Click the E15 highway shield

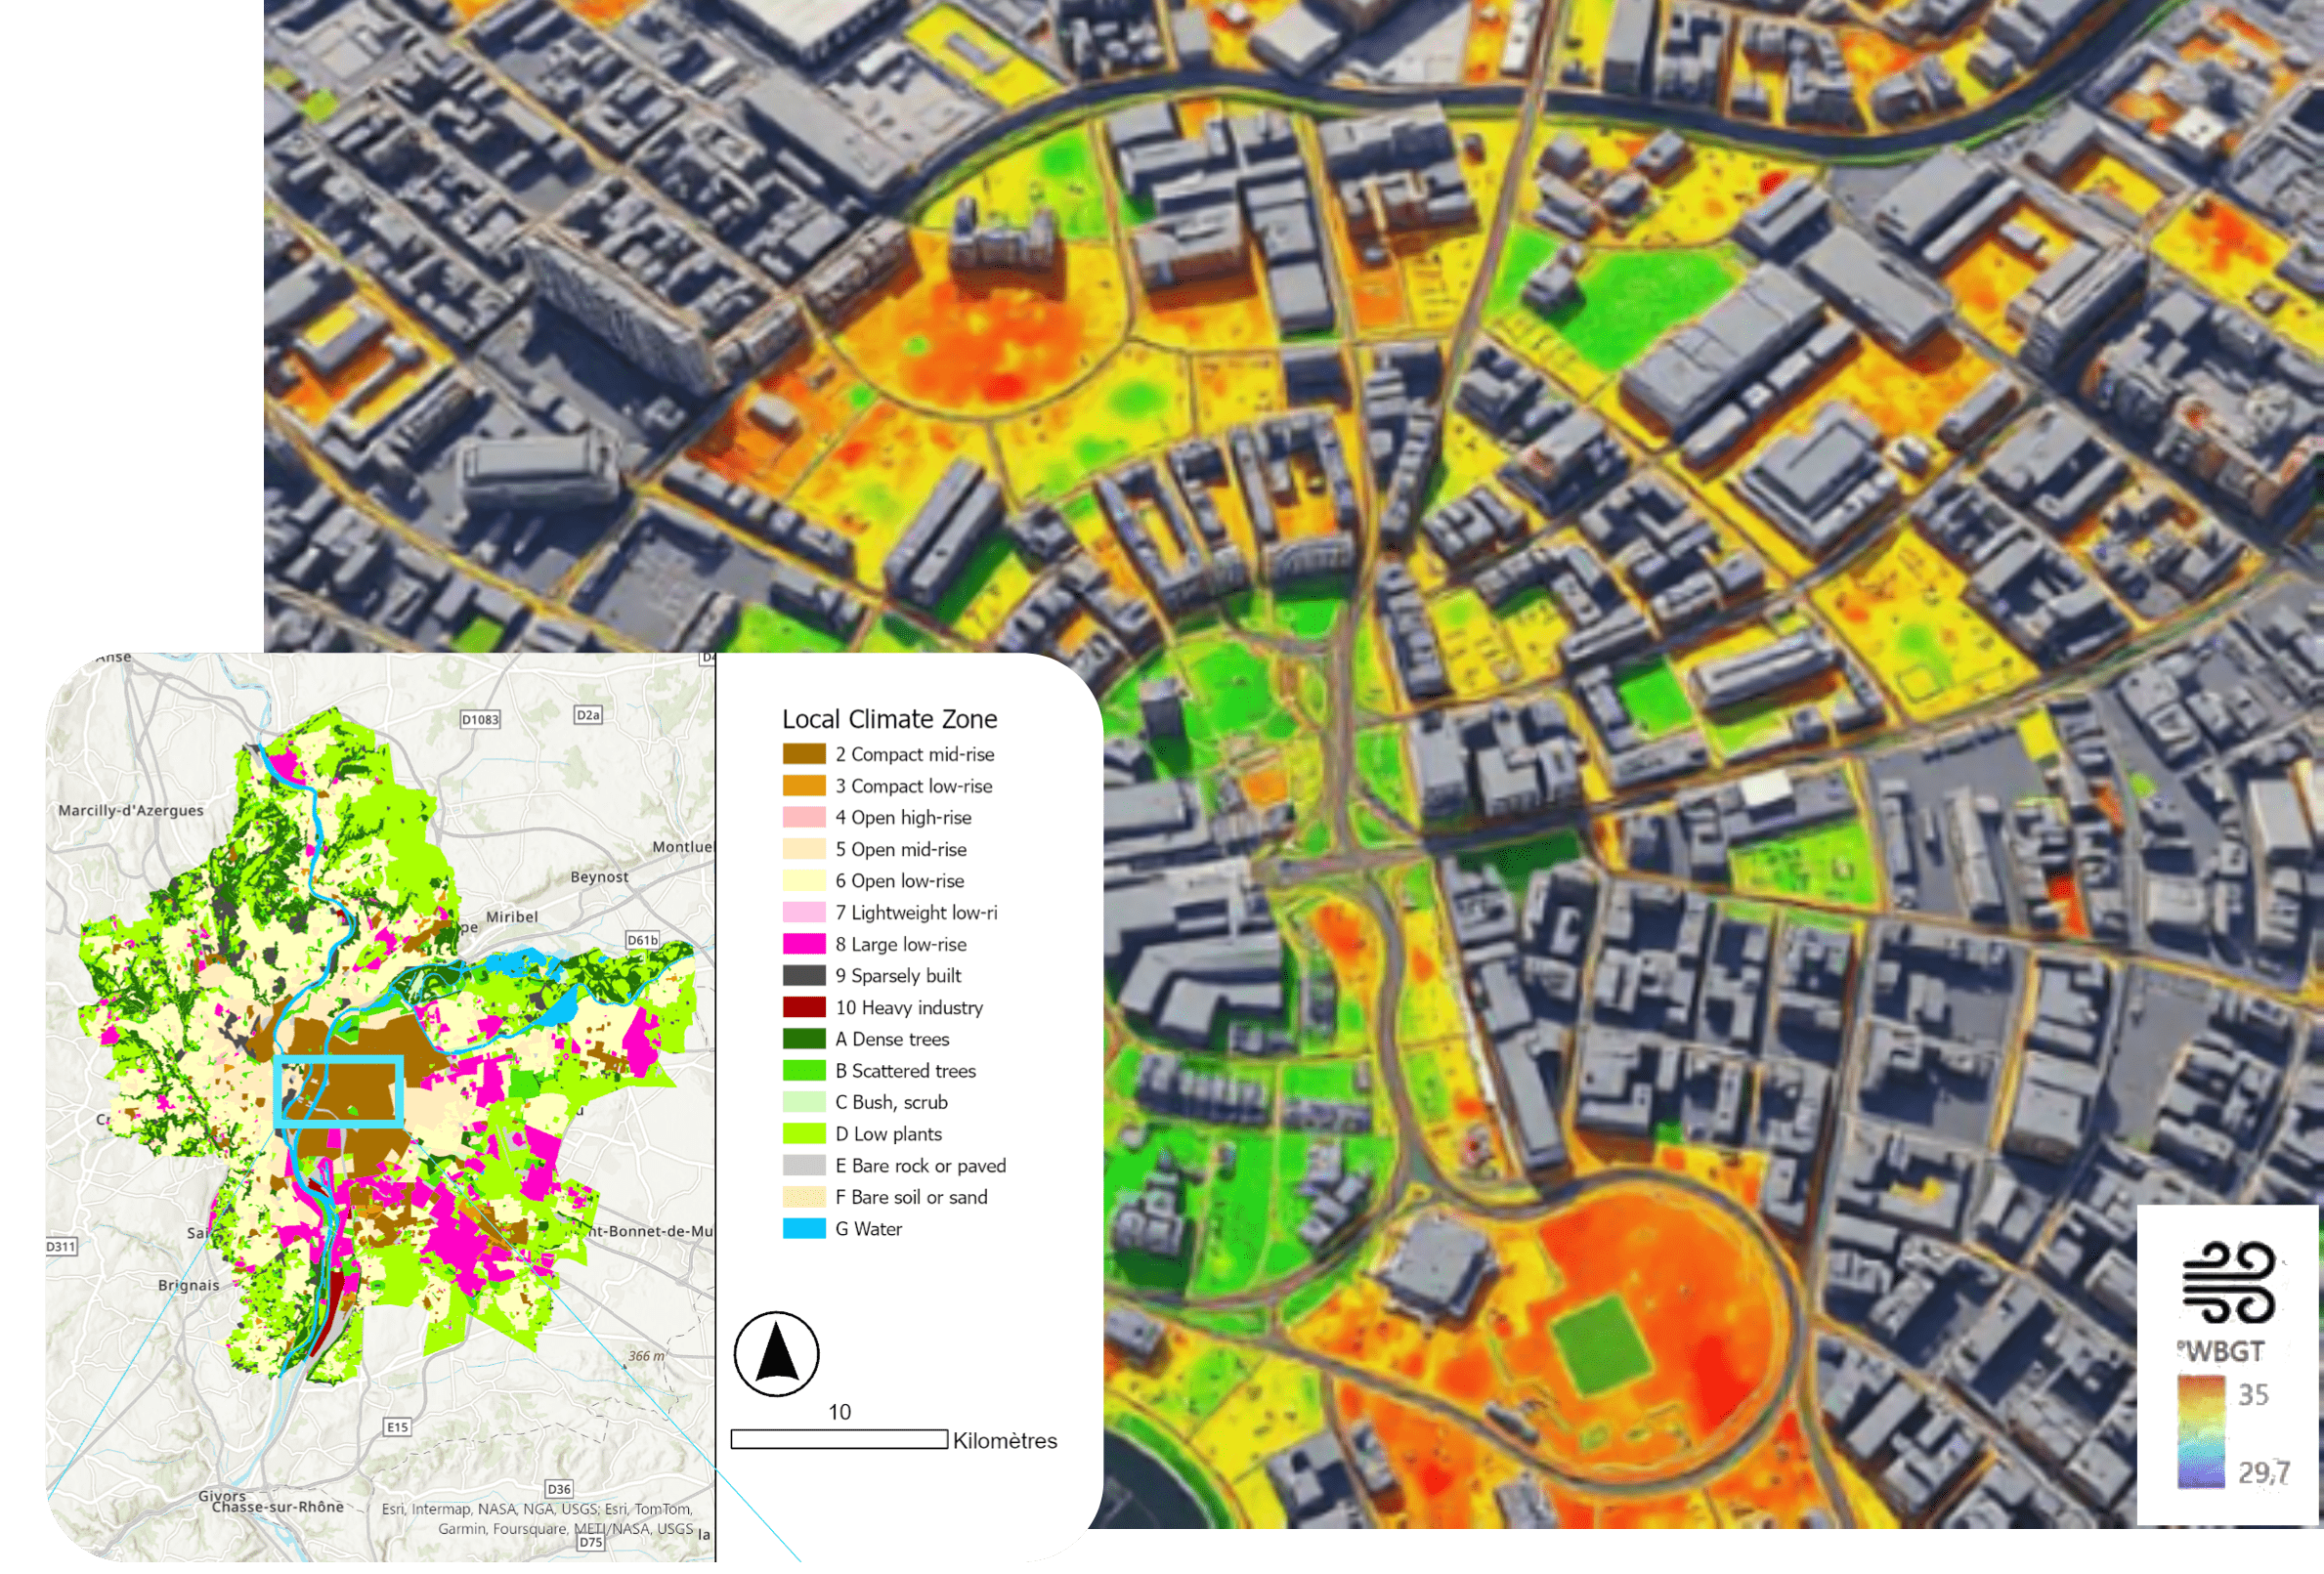(x=398, y=1427)
